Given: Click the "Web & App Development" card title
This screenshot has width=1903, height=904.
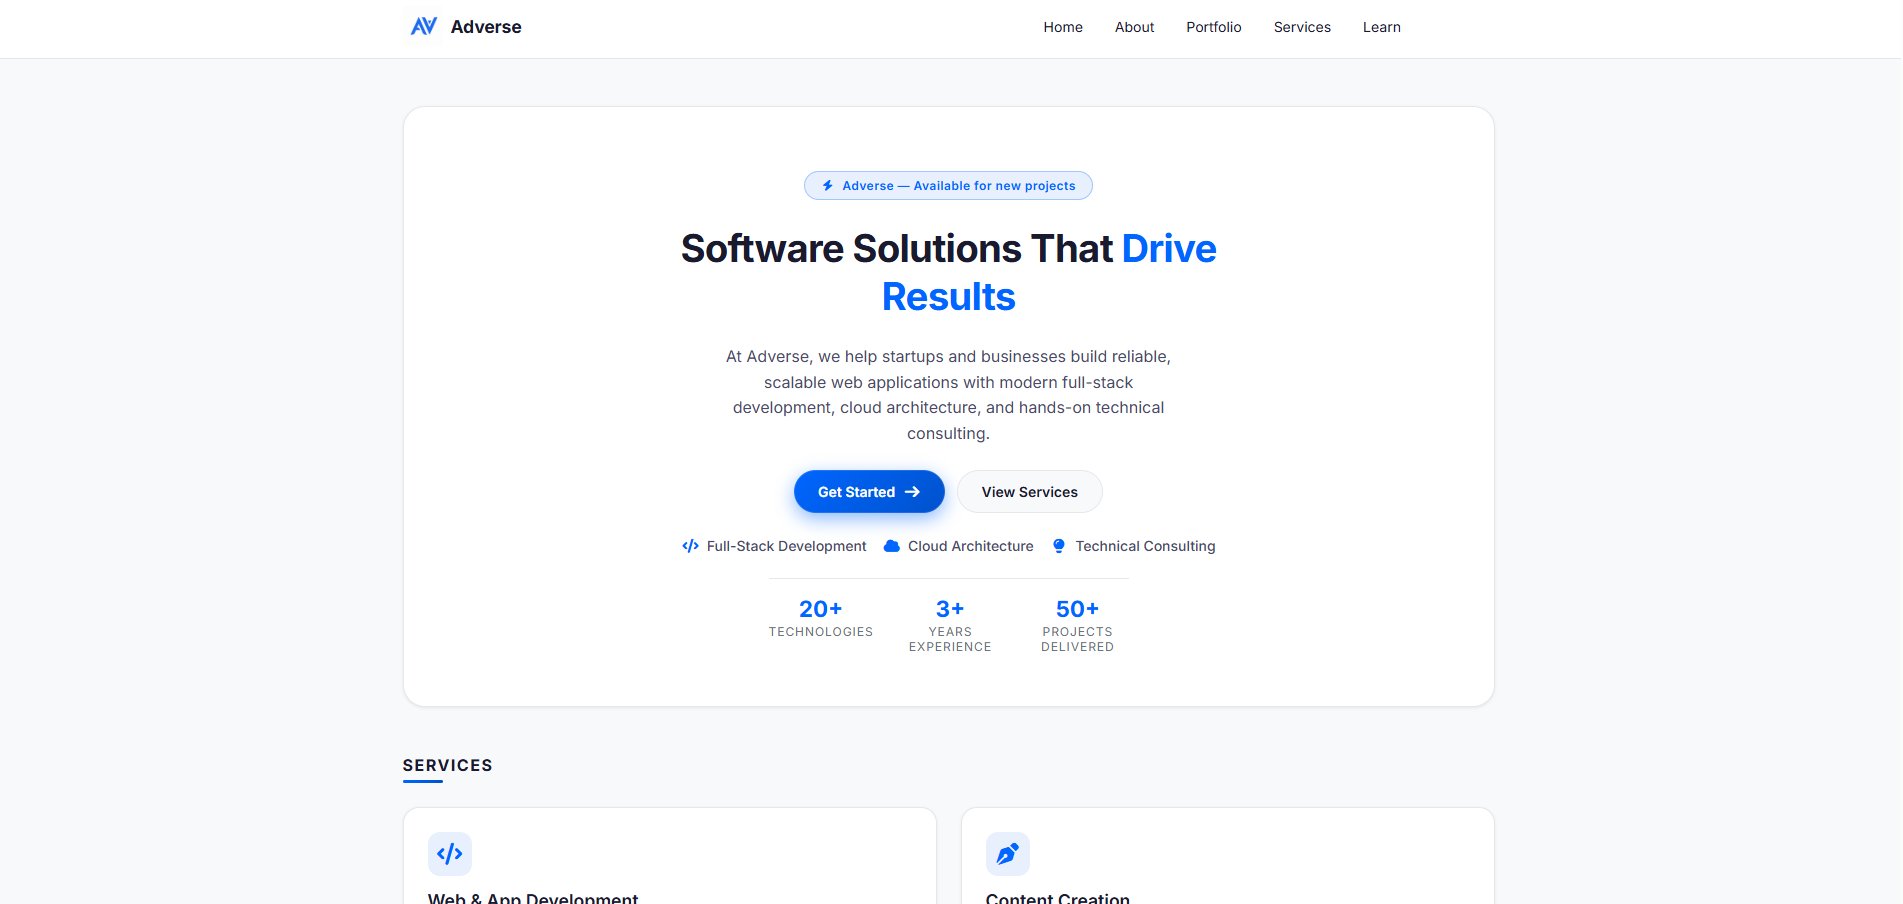Looking at the screenshot, I should click(533, 898).
